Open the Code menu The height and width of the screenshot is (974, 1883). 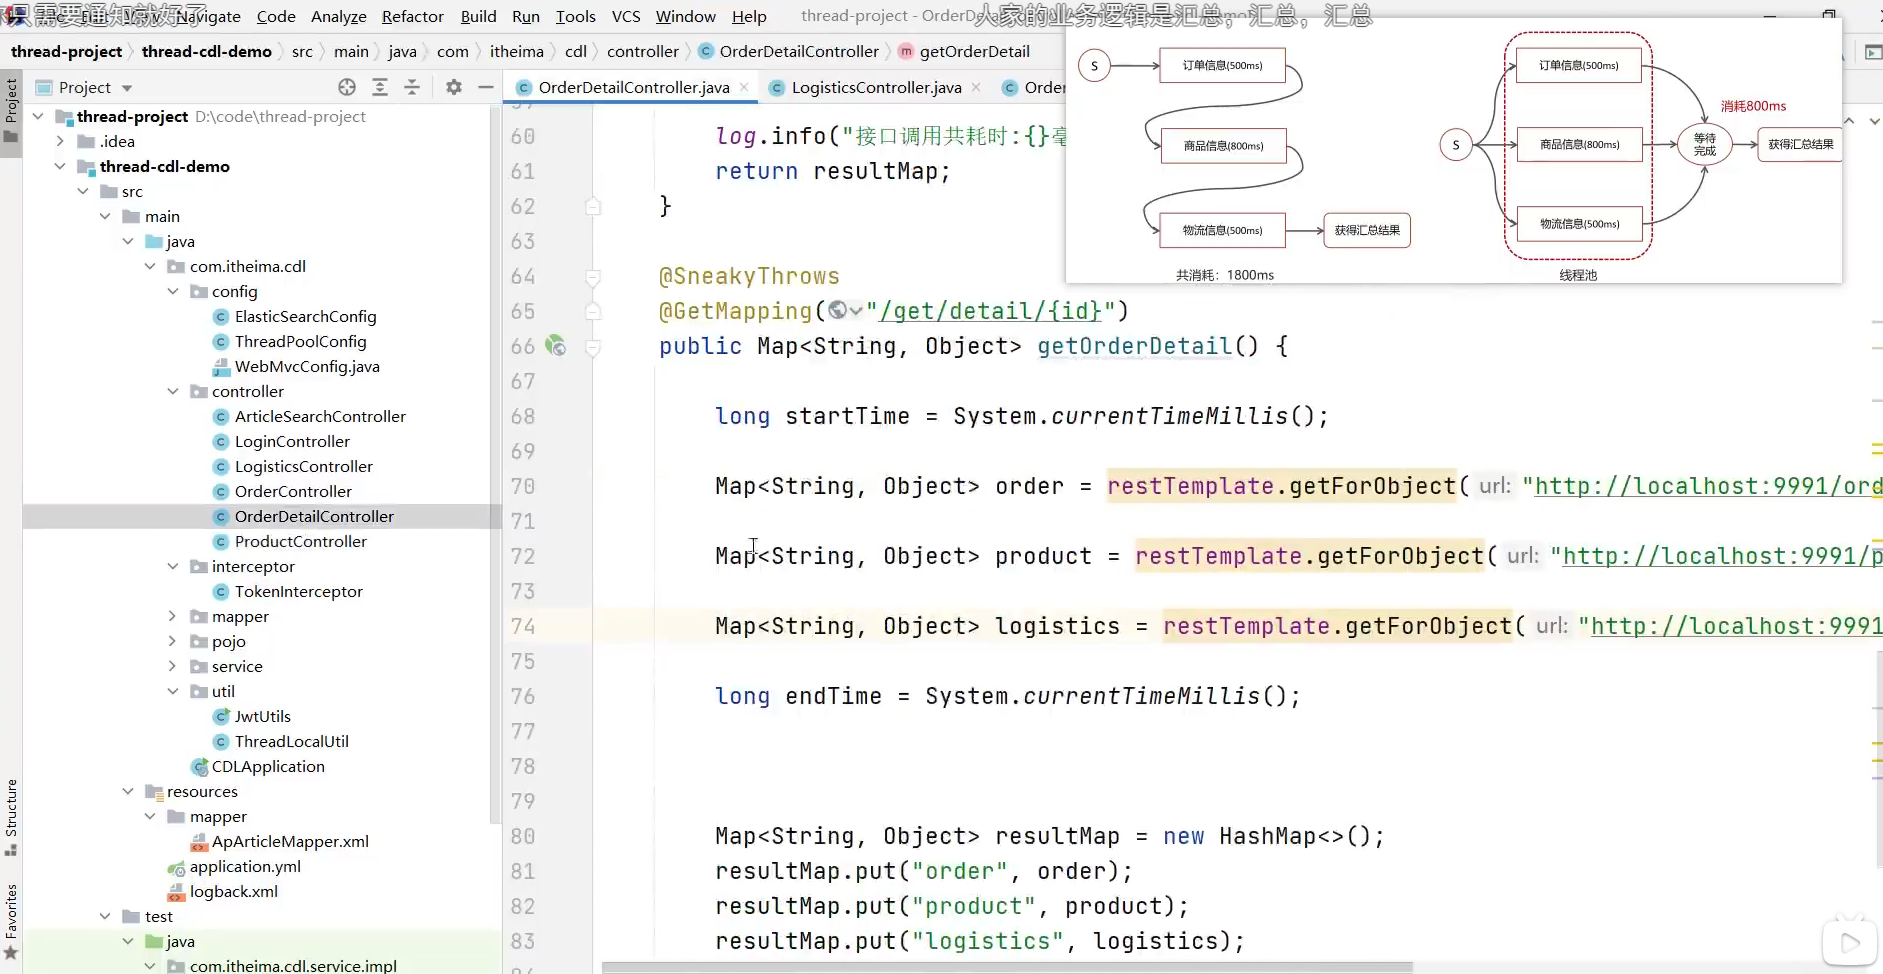(276, 16)
